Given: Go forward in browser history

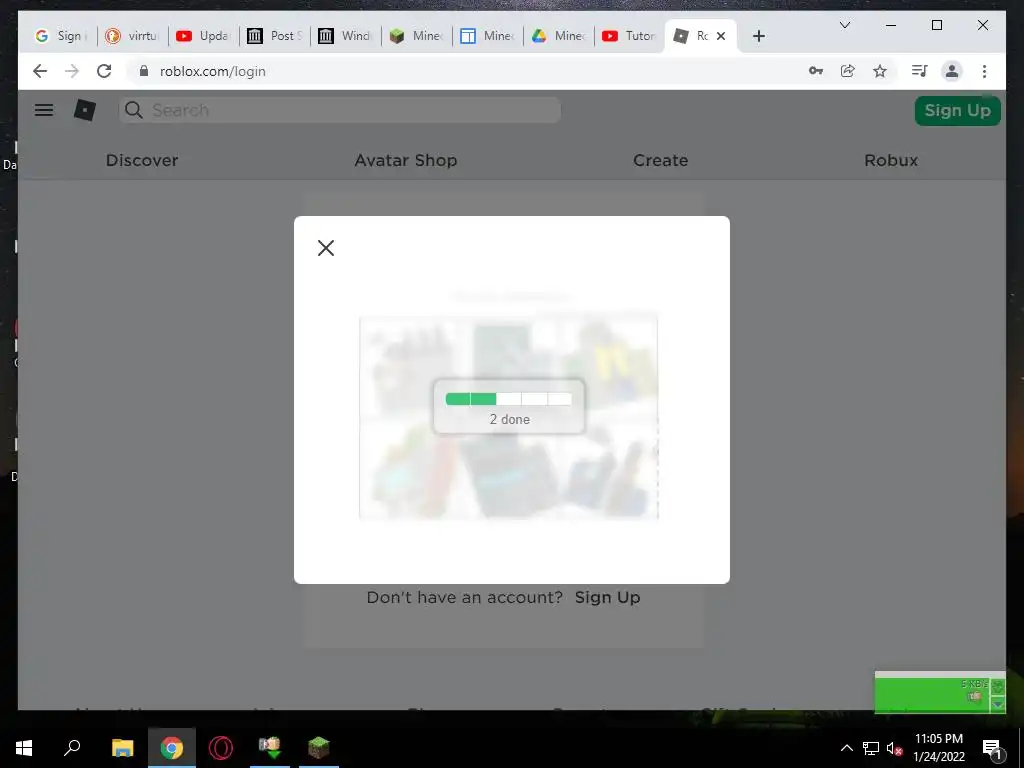Looking at the screenshot, I should 72,71.
